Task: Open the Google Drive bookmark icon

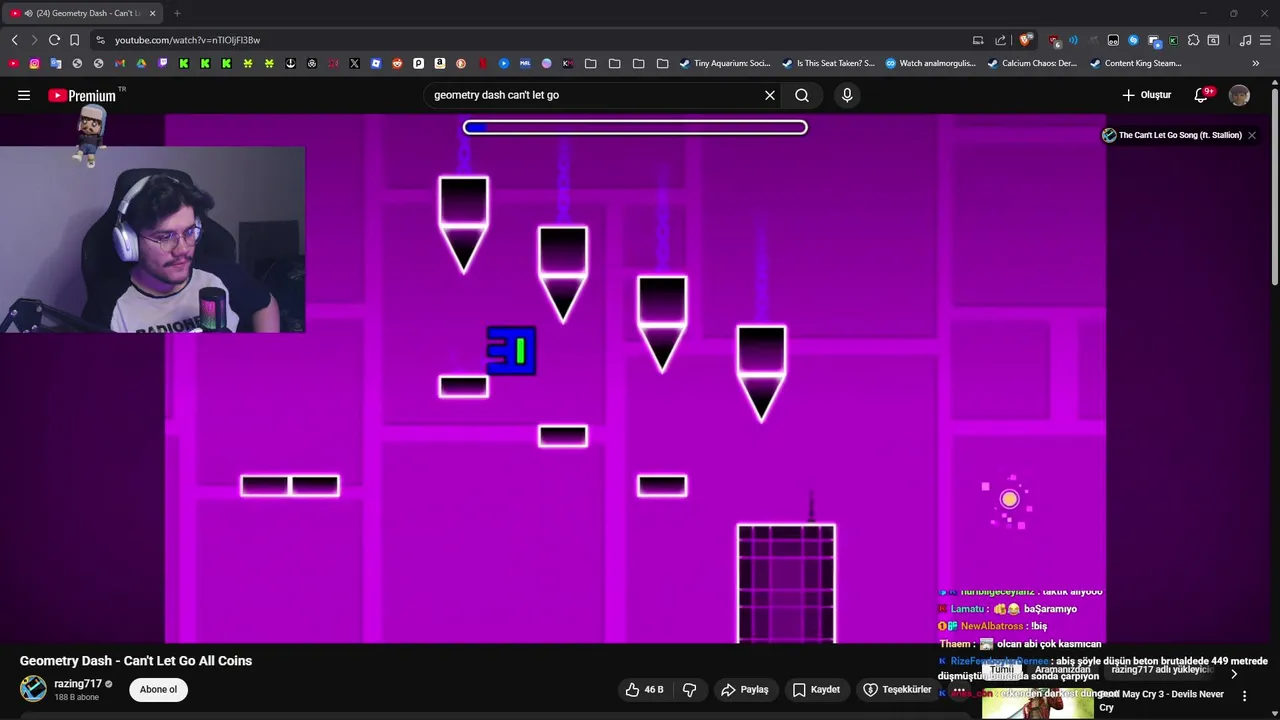Action: coord(141,63)
